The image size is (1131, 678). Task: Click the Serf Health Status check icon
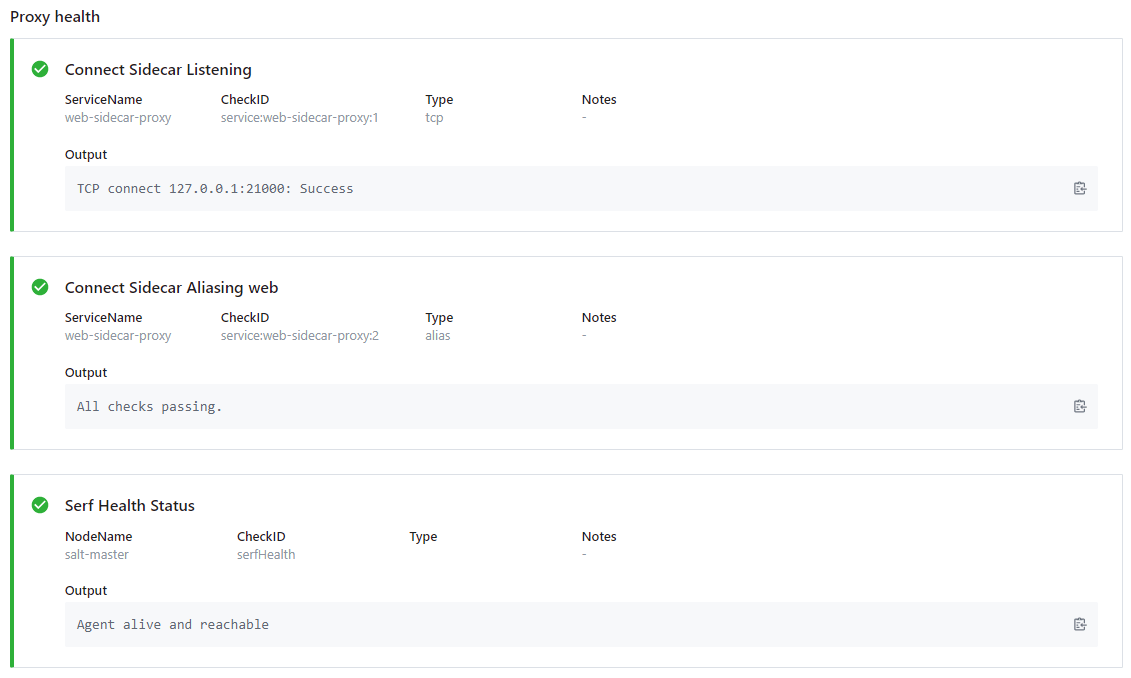tap(40, 505)
